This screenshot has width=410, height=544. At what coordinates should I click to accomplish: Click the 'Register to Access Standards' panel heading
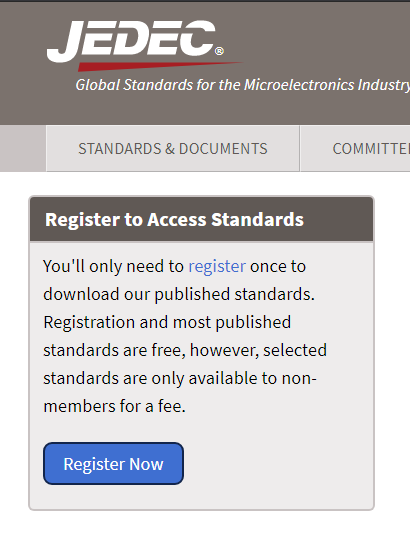174,220
